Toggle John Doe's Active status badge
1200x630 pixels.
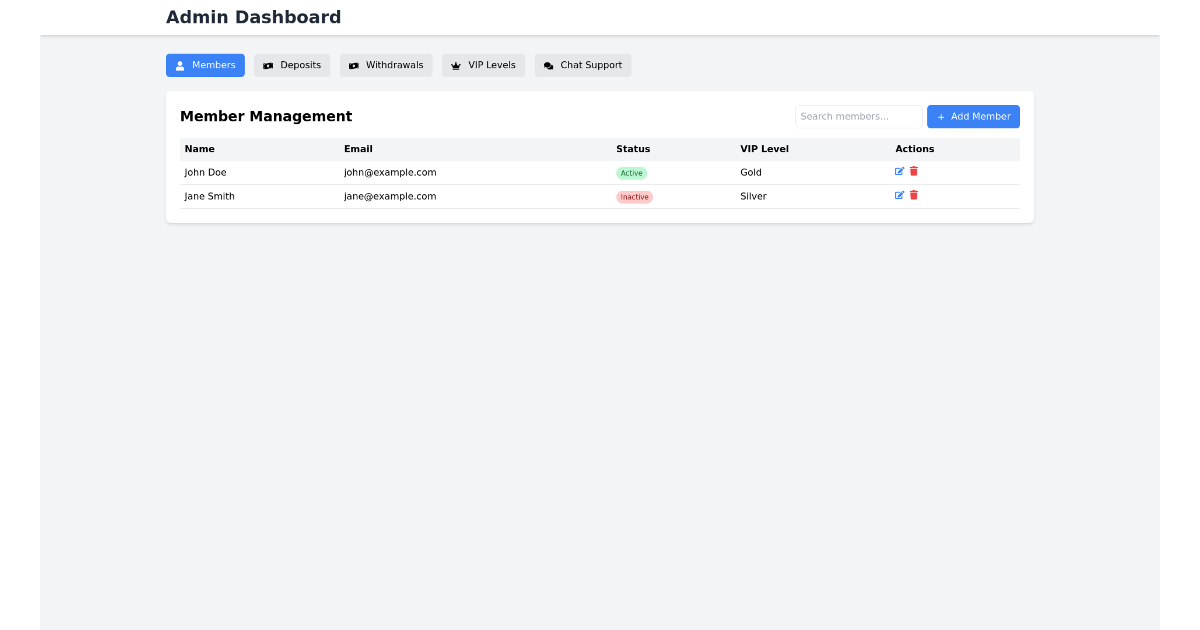(632, 172)
